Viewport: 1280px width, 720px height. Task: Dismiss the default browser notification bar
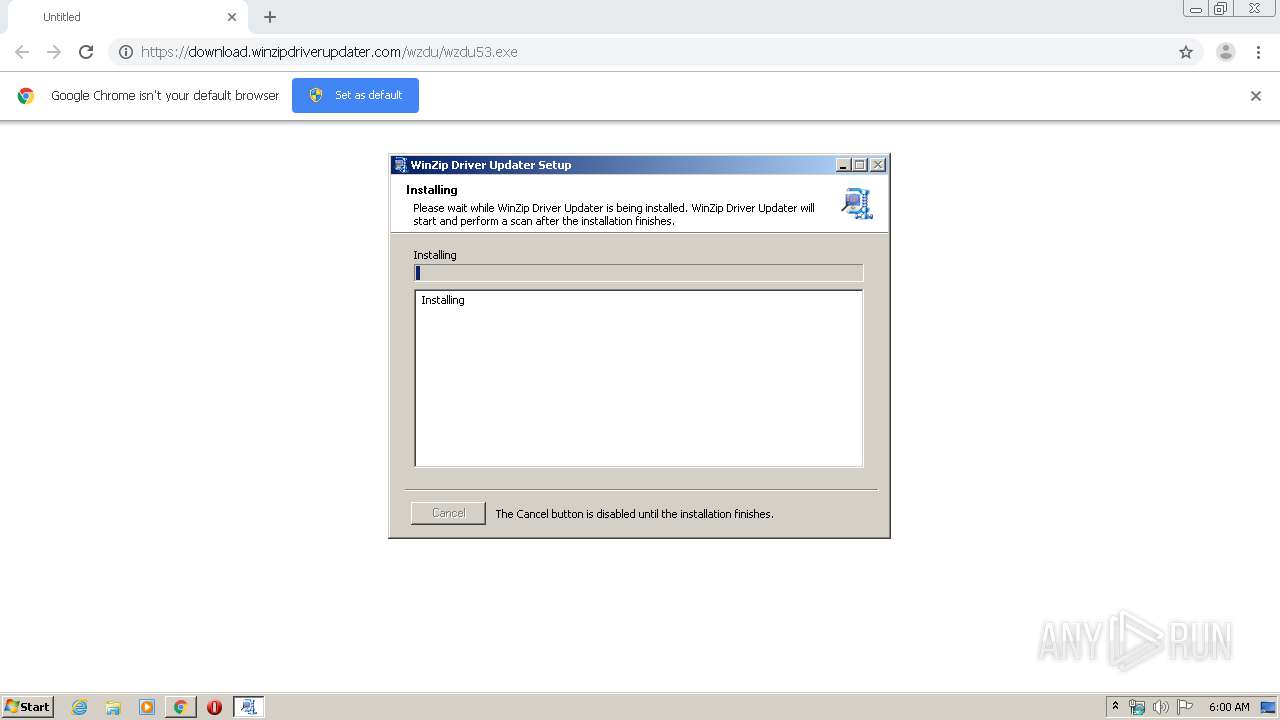point(1256,96)
